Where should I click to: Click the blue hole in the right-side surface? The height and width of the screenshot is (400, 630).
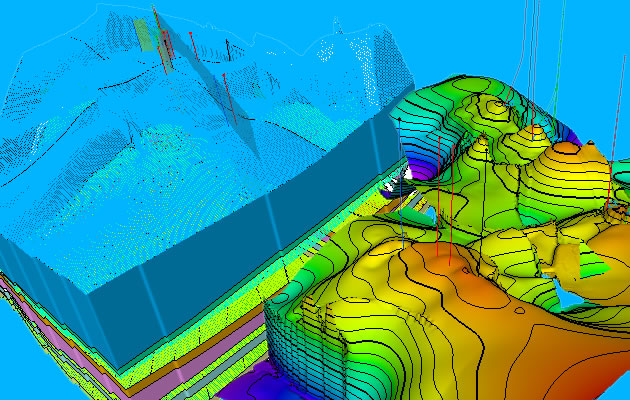[570, 297]
